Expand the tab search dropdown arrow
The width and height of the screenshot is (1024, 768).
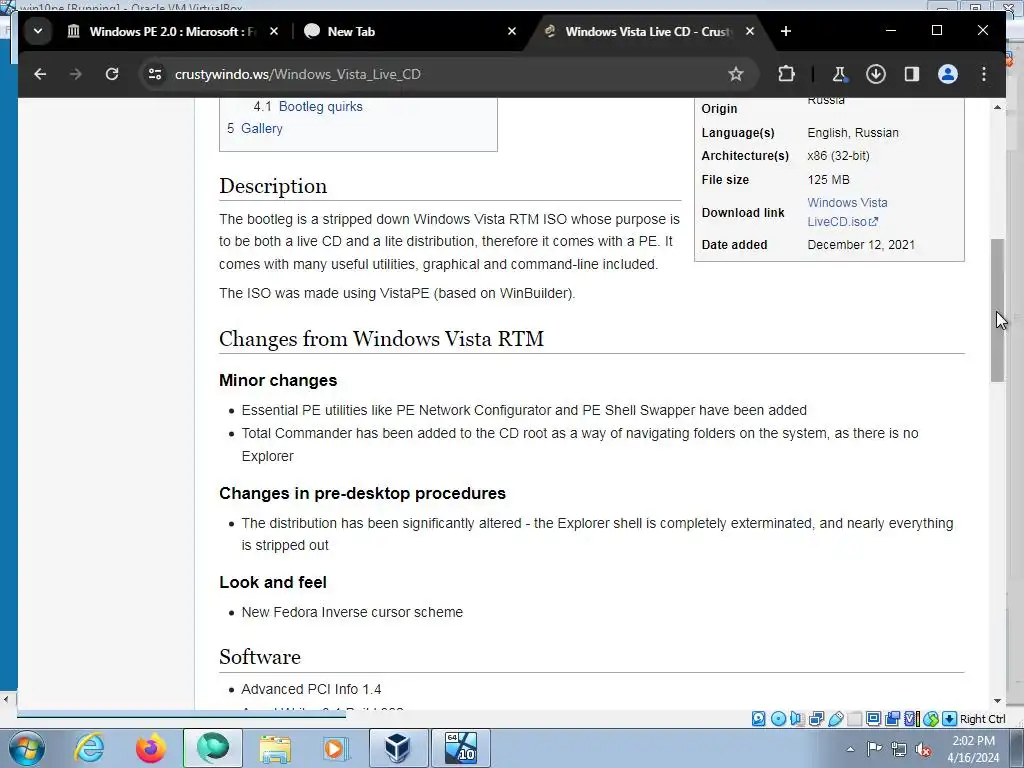click(38, 31)
